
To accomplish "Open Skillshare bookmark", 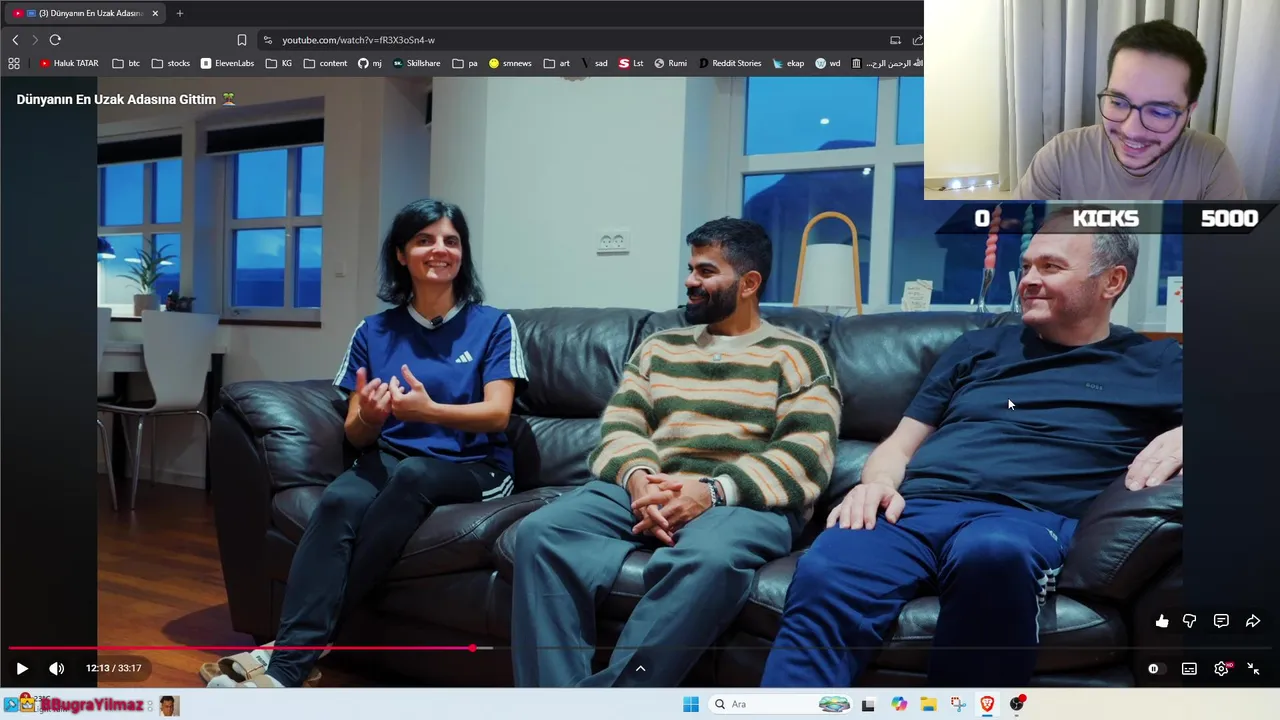I will (416, 63).
